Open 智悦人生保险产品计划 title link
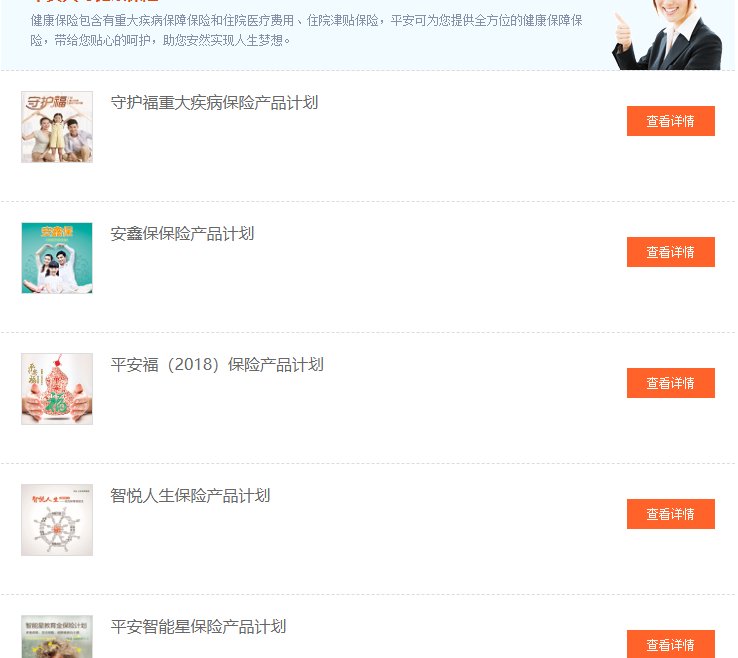This screenshot has height=658, width=738. (190, 495)
